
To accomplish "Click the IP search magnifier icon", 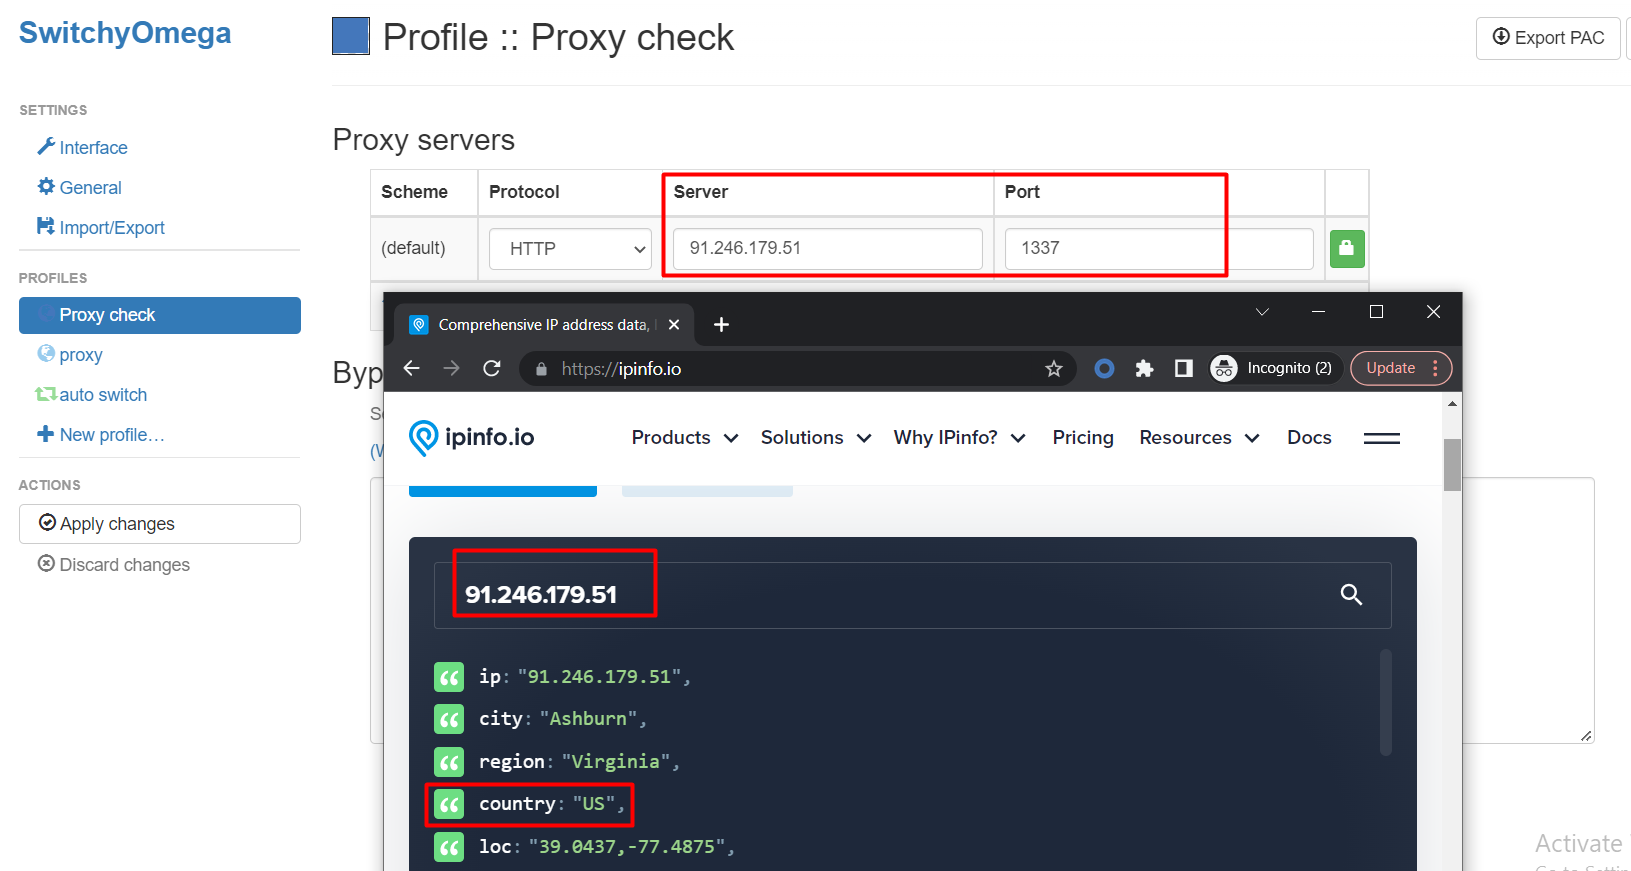I will (1351, 595).
